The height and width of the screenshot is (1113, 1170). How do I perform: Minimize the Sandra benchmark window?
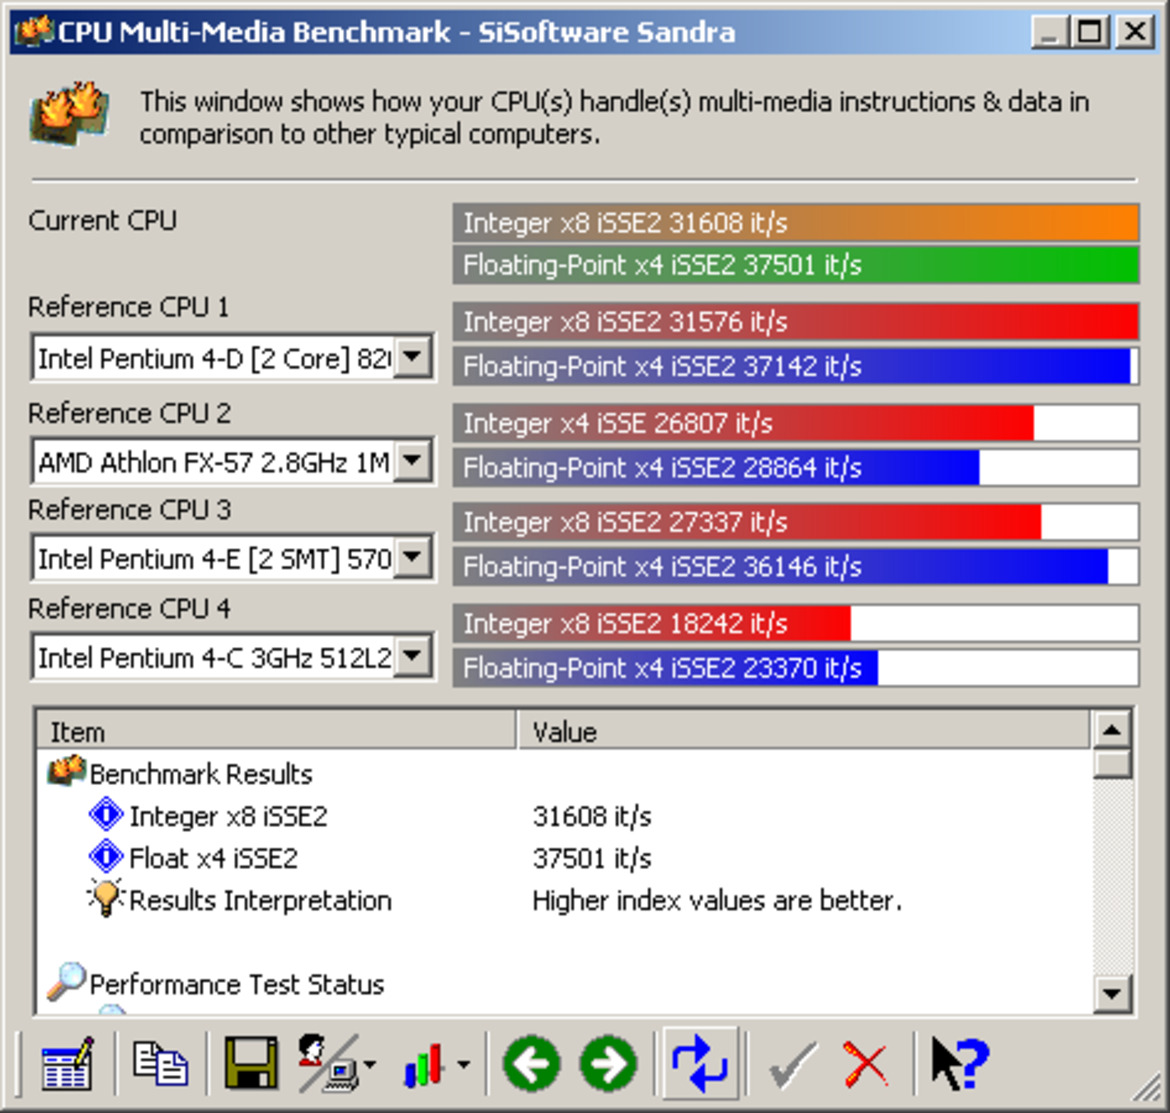[1049, 32]
